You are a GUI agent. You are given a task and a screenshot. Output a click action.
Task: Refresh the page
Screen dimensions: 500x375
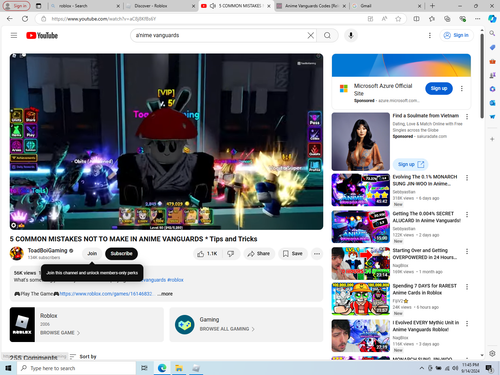point(25,19)
